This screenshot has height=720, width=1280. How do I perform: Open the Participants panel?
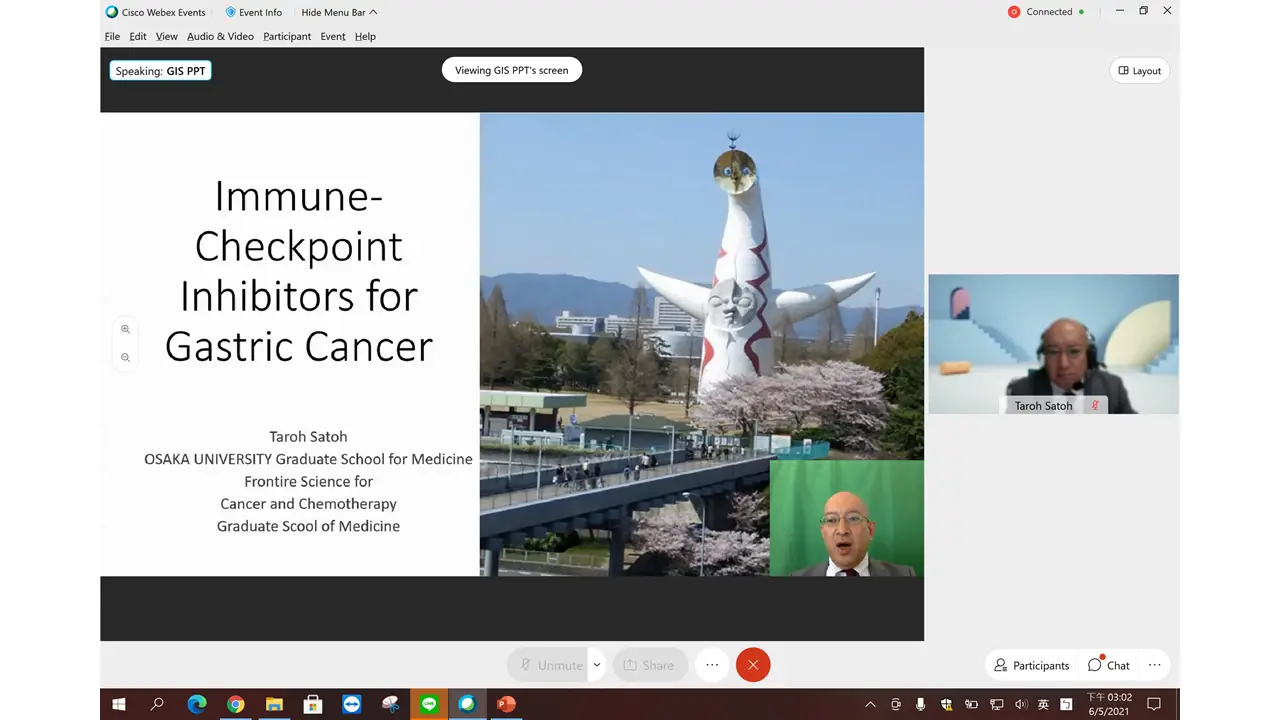point(1031,665)
